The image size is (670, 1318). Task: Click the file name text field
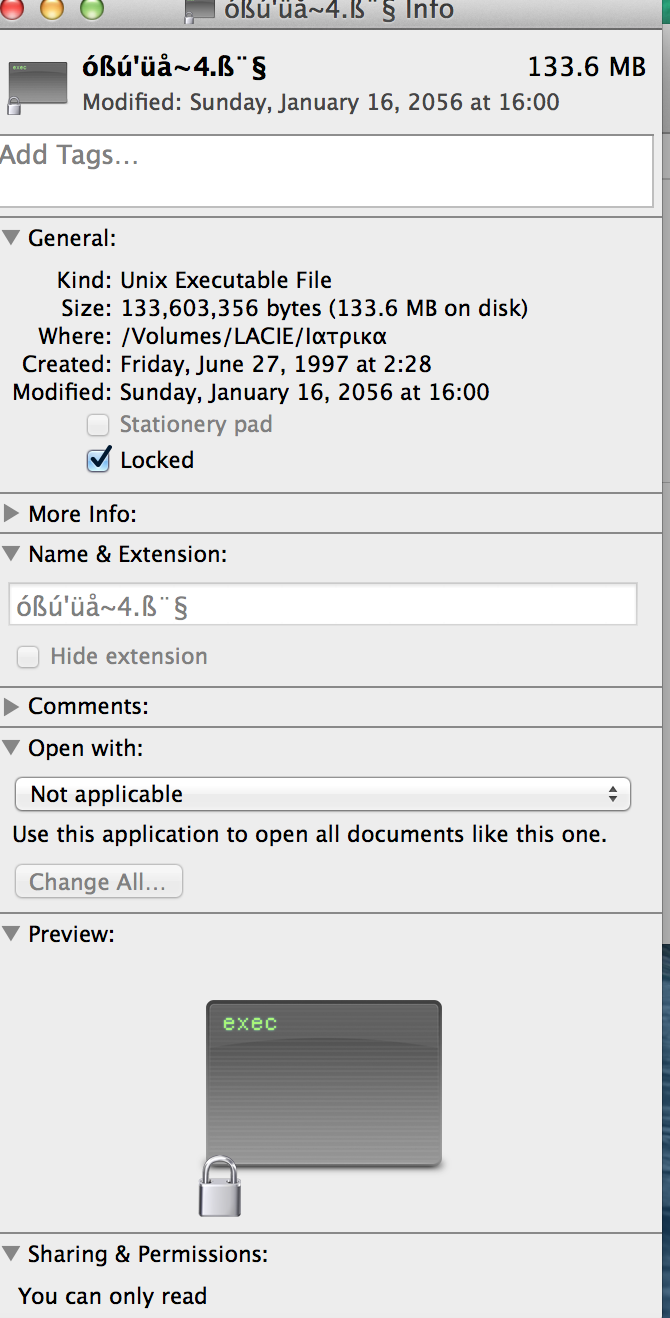323,605
